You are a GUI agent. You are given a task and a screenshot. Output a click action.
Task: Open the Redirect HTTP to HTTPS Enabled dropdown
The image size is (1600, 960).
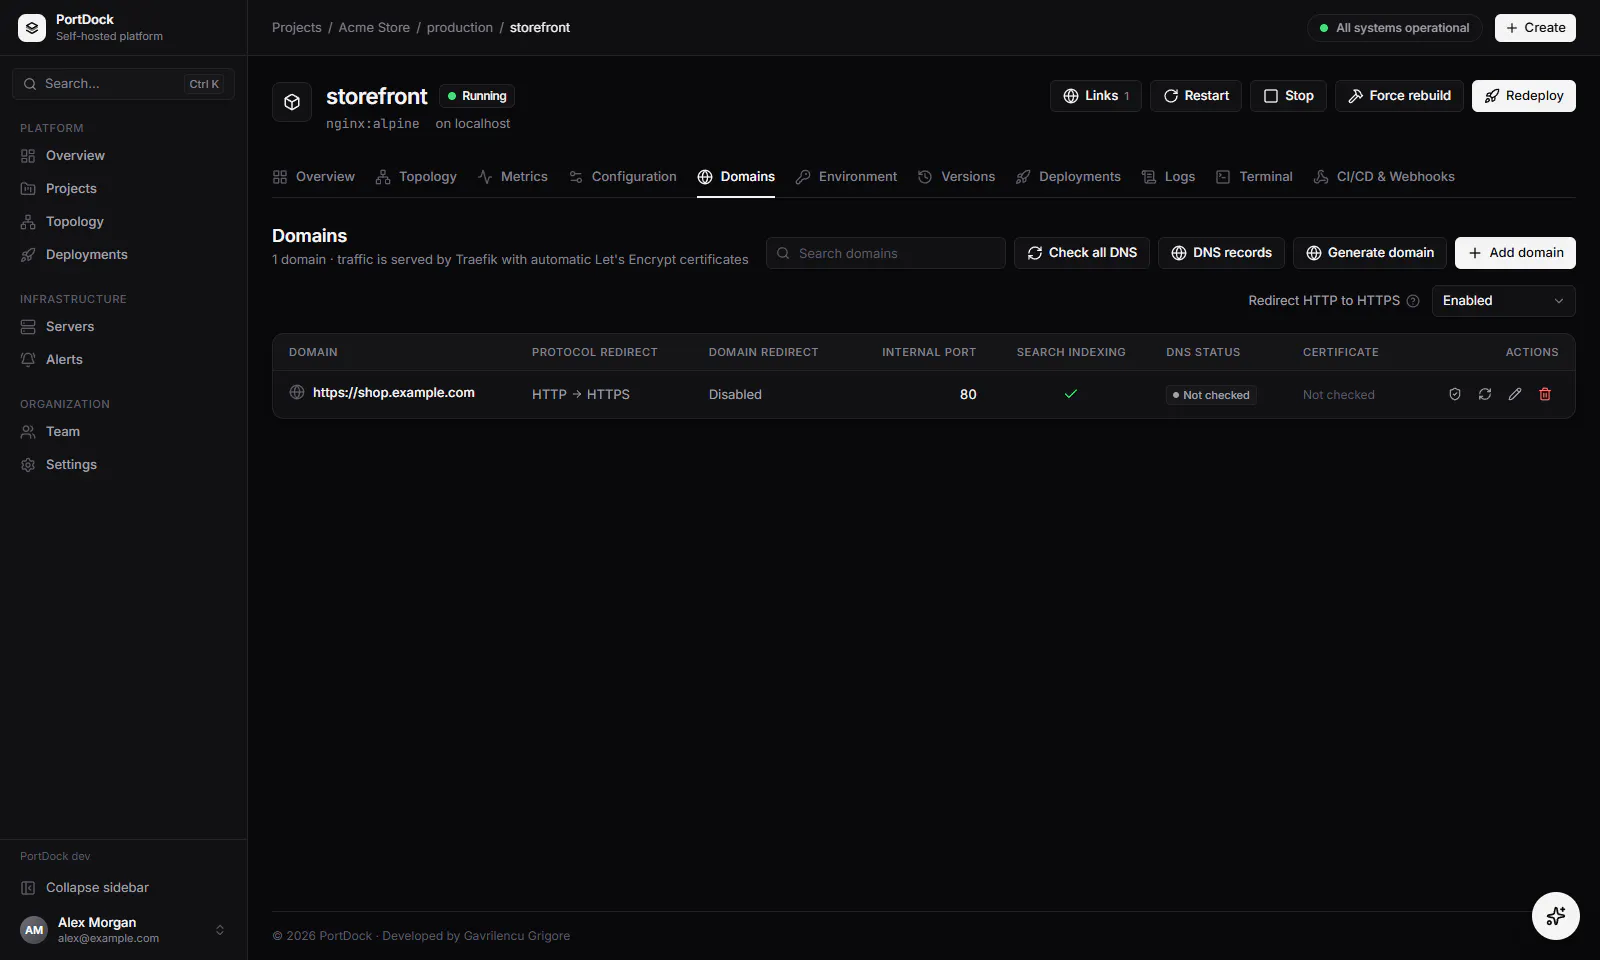(x=1503, y=301)
